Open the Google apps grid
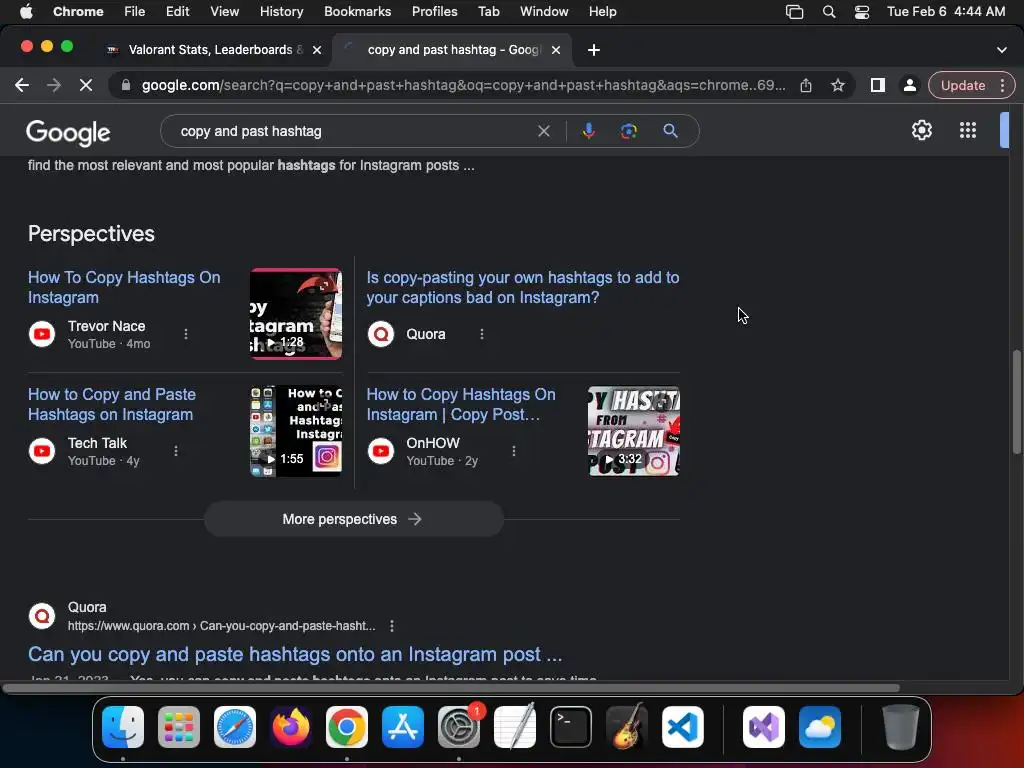The width and height of the screenshot is (1024, 768). [968, 130]
